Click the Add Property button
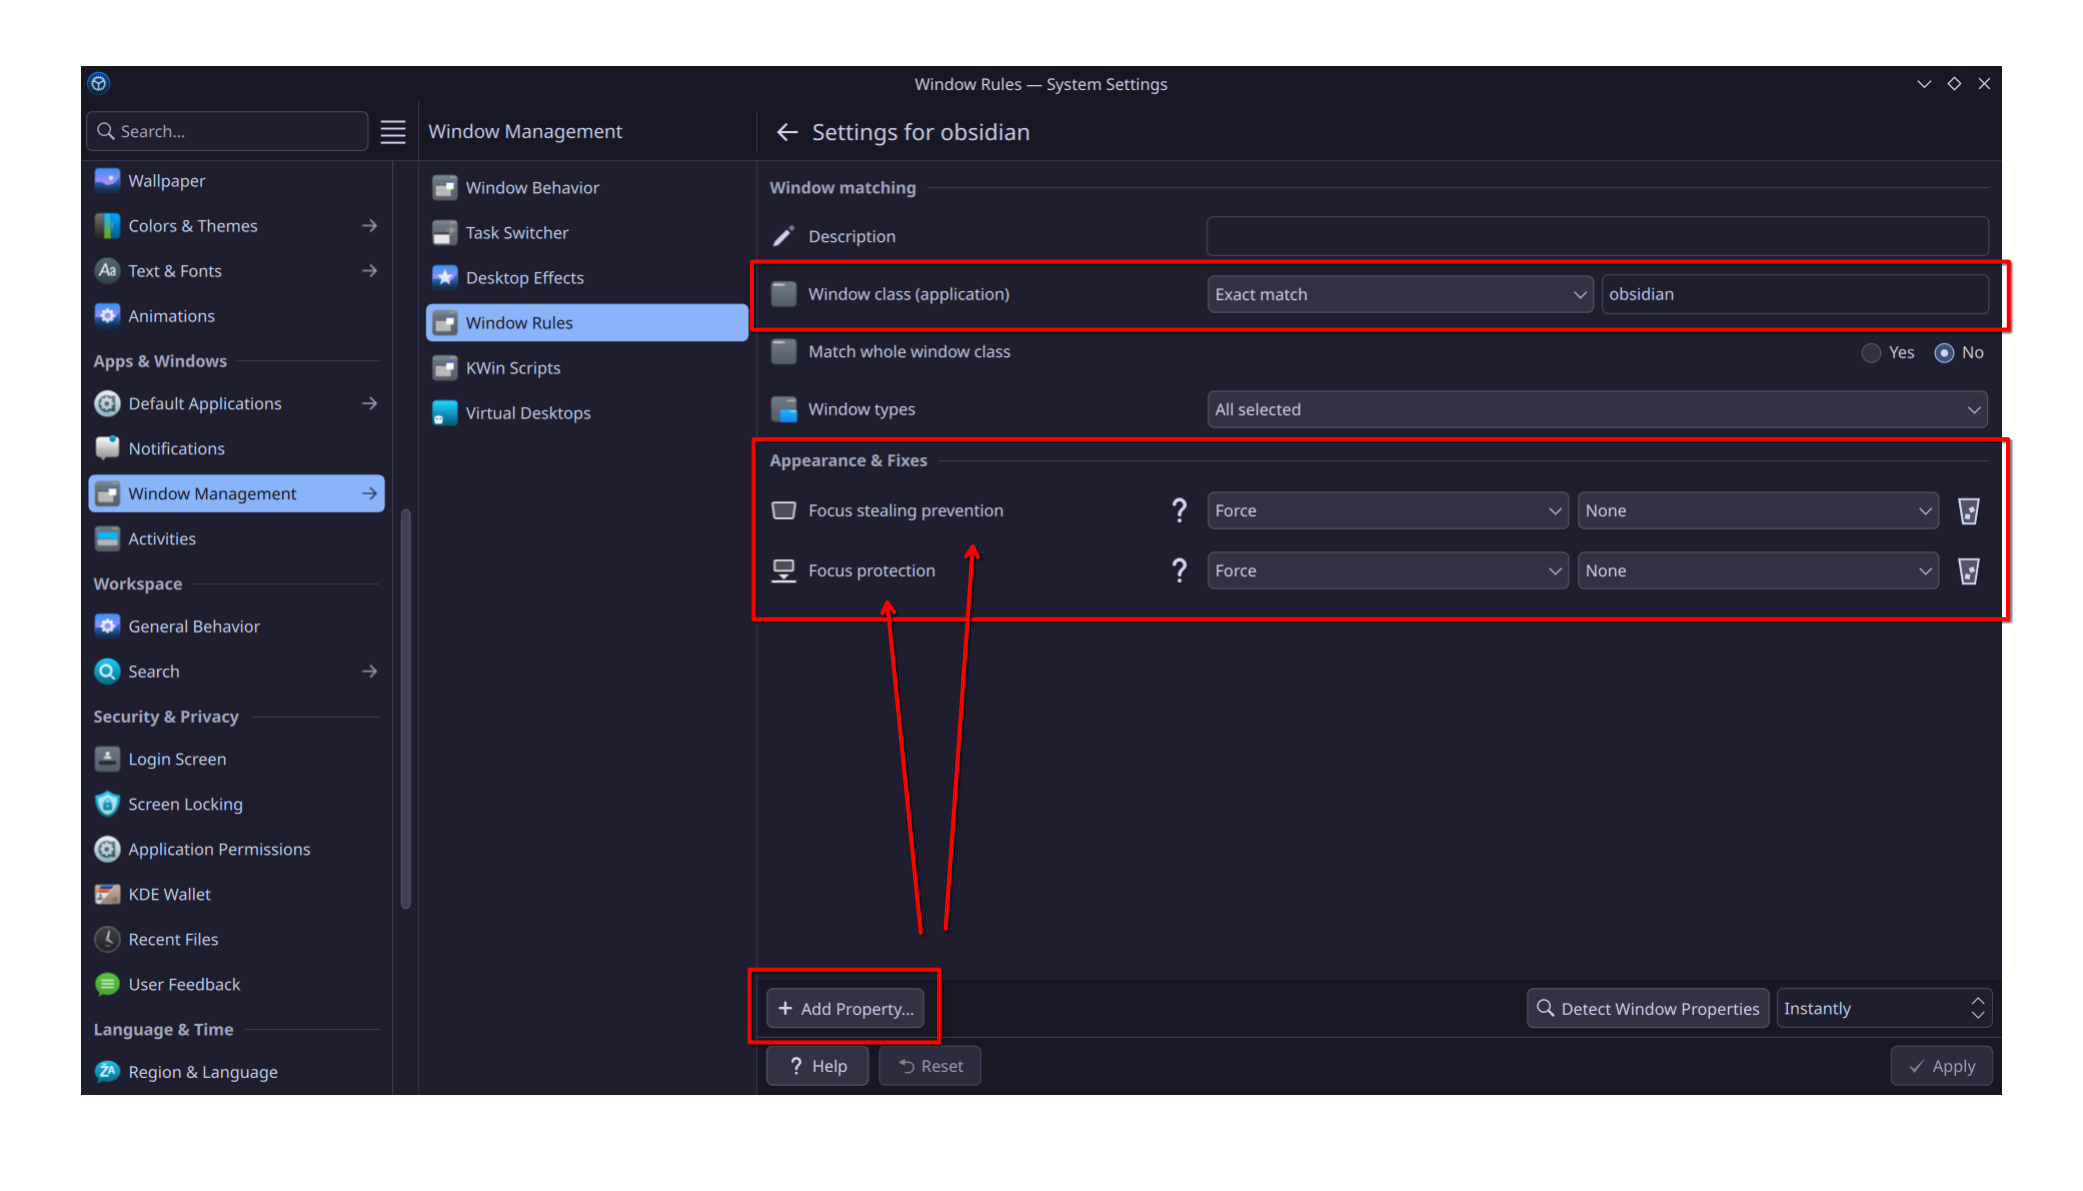The width and height of the screenshot is (2083, 1191). (846, 1008)
